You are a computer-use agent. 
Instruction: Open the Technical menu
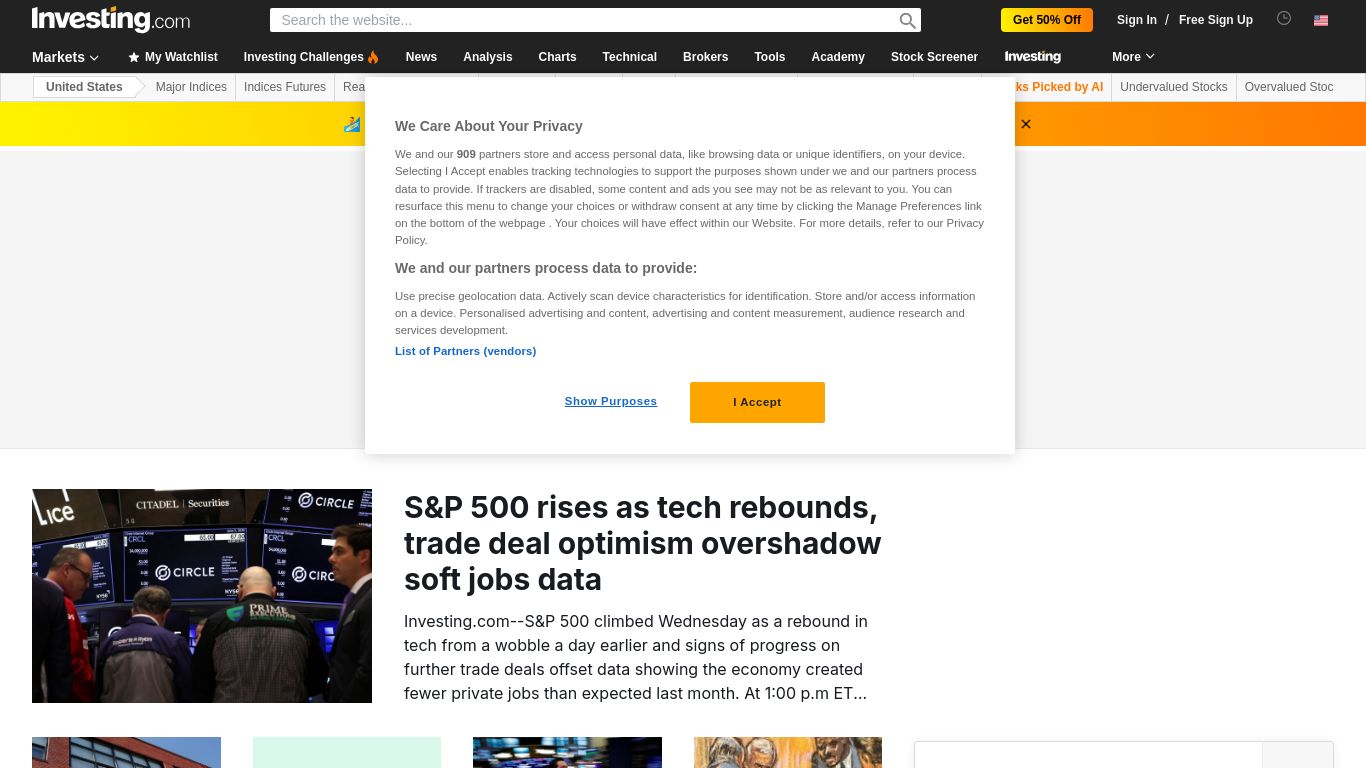click(629, 57)
